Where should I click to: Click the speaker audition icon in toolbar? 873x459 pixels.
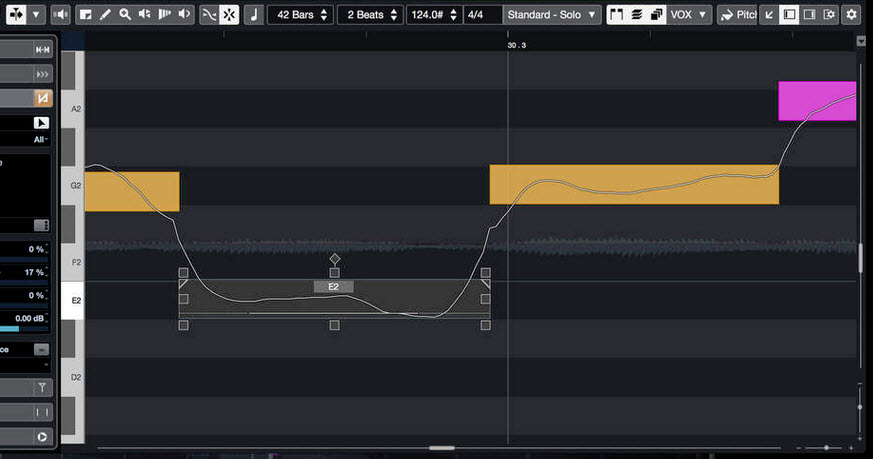[62, 15]
